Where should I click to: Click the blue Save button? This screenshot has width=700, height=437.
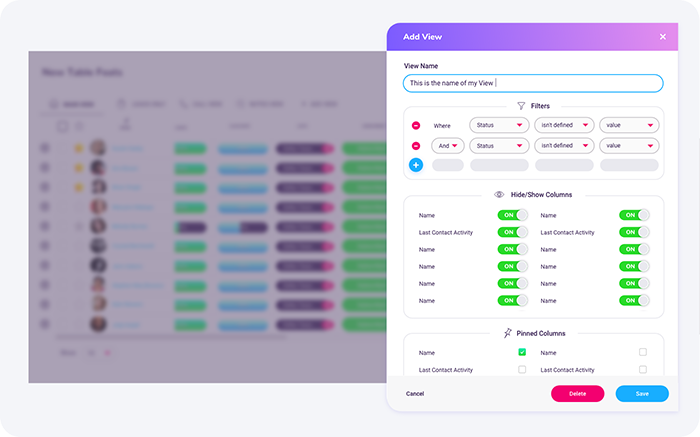tap(642, 394)
